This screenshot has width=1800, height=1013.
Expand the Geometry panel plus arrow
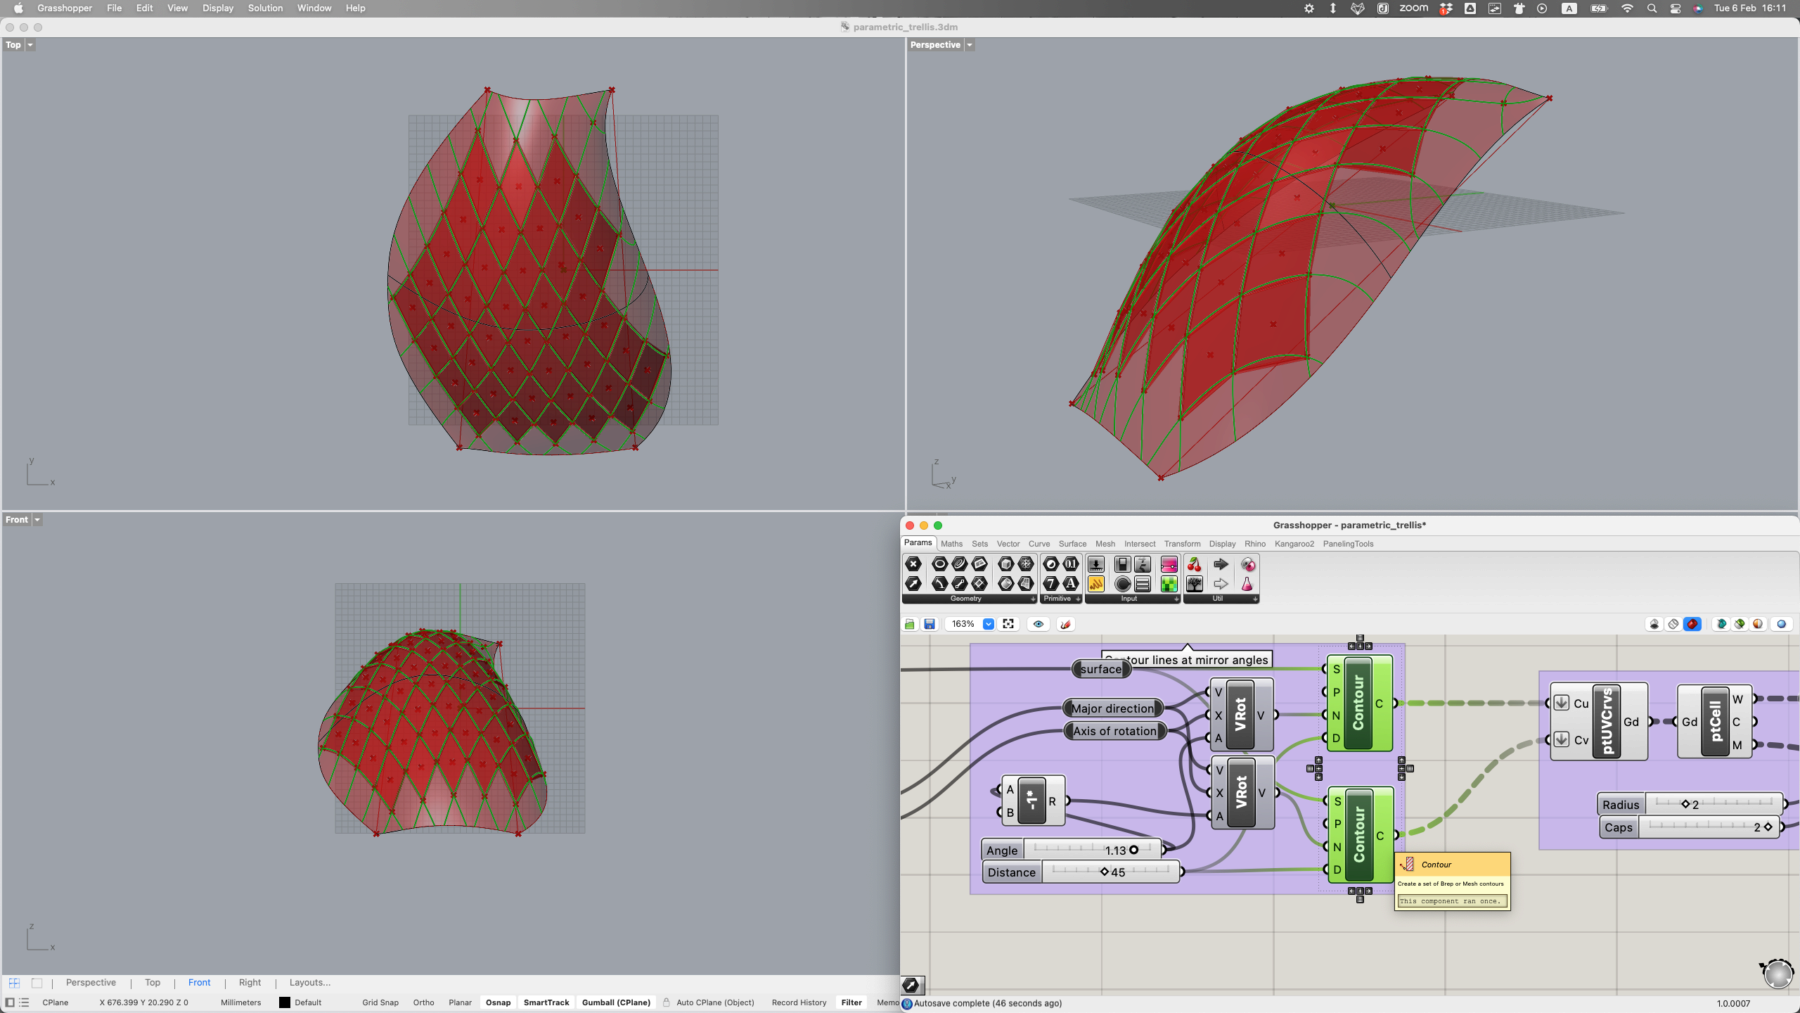1033,599
